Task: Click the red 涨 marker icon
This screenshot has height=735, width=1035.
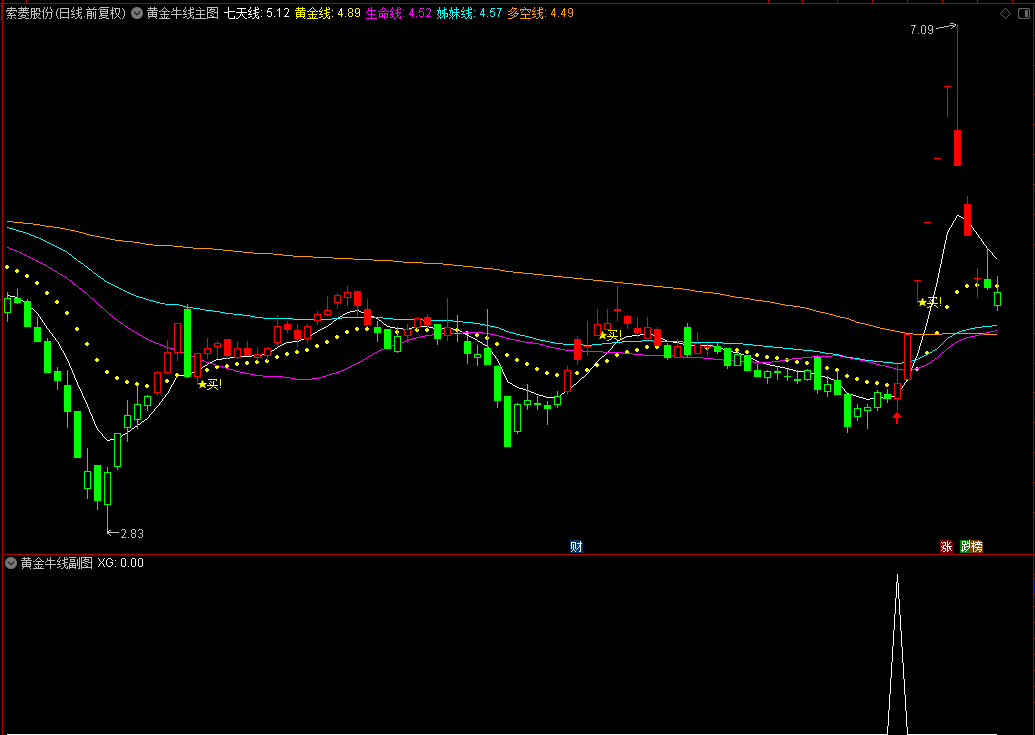Action: click(947, 546)
